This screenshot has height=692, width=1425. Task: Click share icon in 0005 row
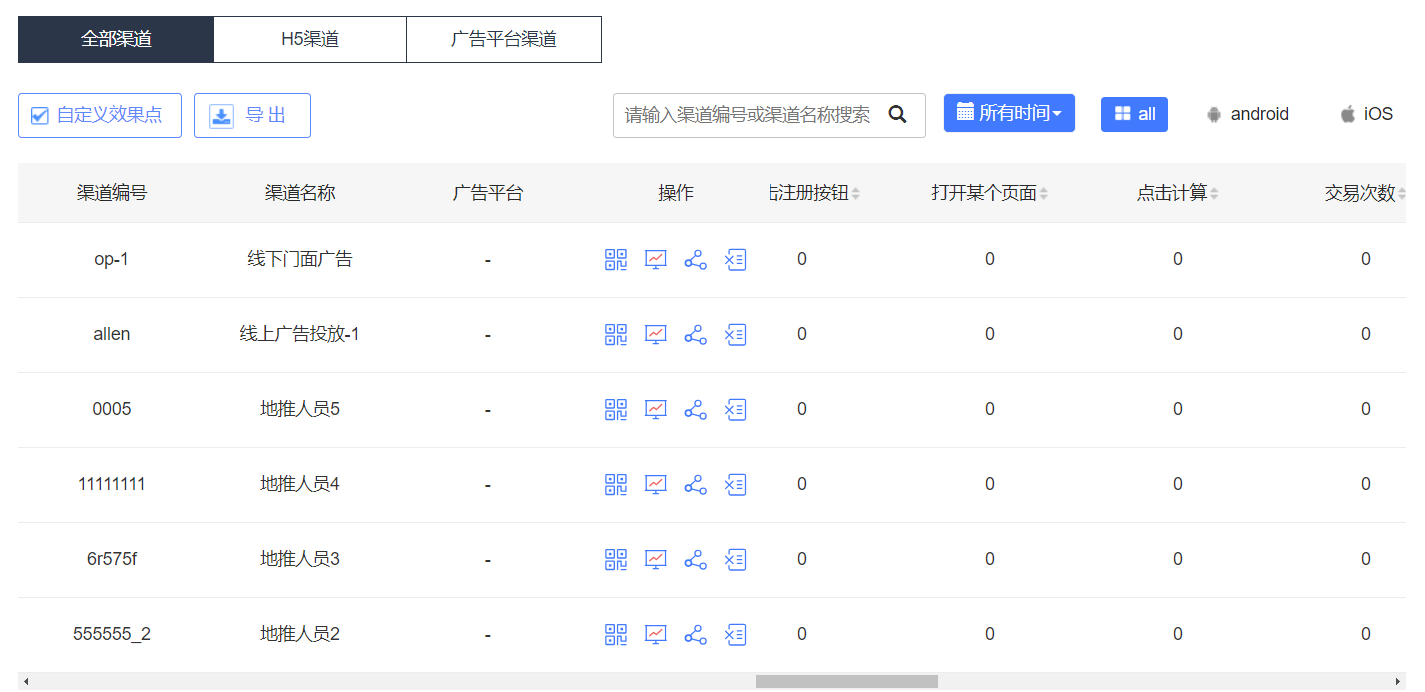point(695,410)
